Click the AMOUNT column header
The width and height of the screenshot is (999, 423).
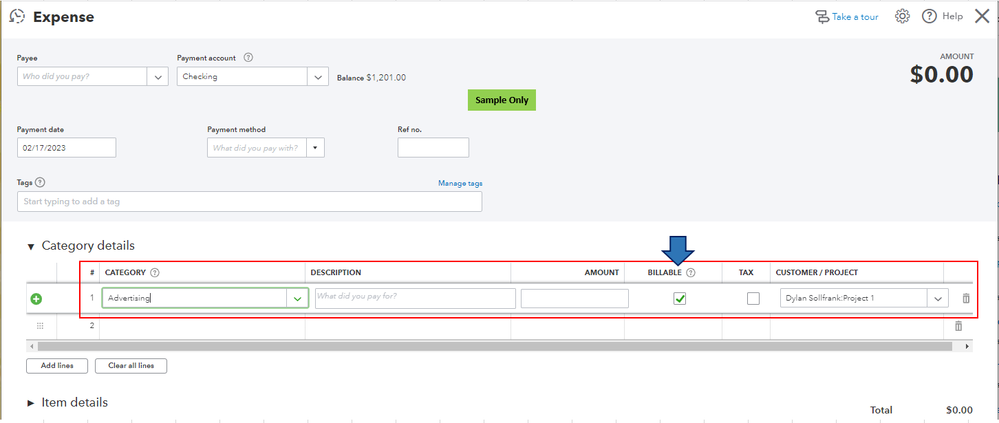pyautogui.click(x=601, y=273)
